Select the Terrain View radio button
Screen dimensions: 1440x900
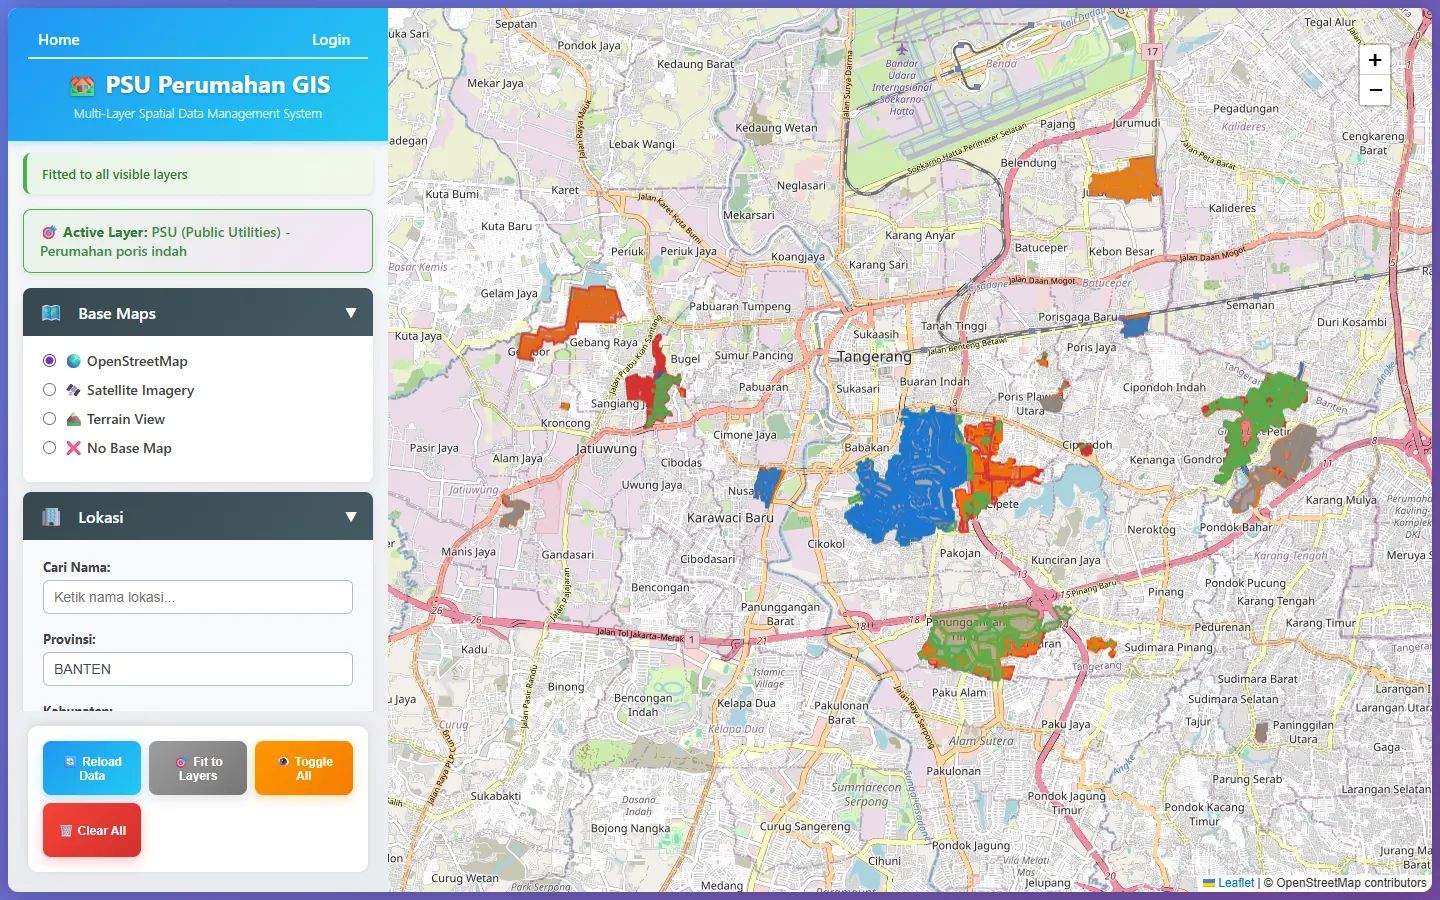(49, 418)
